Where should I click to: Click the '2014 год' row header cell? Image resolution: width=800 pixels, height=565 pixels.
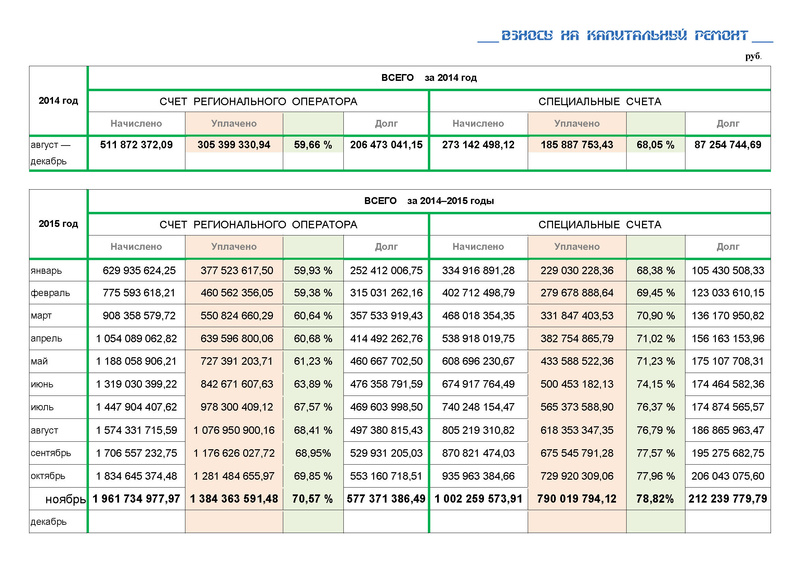58,101
